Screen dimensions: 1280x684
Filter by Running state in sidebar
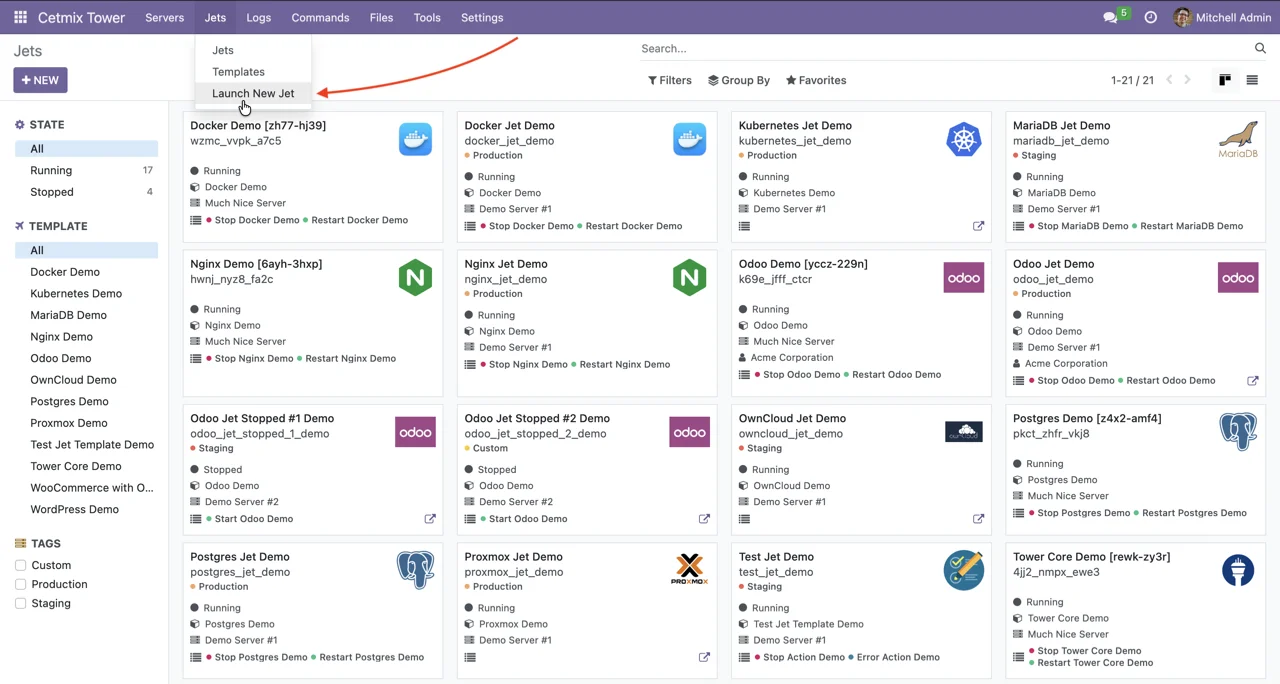51,170
